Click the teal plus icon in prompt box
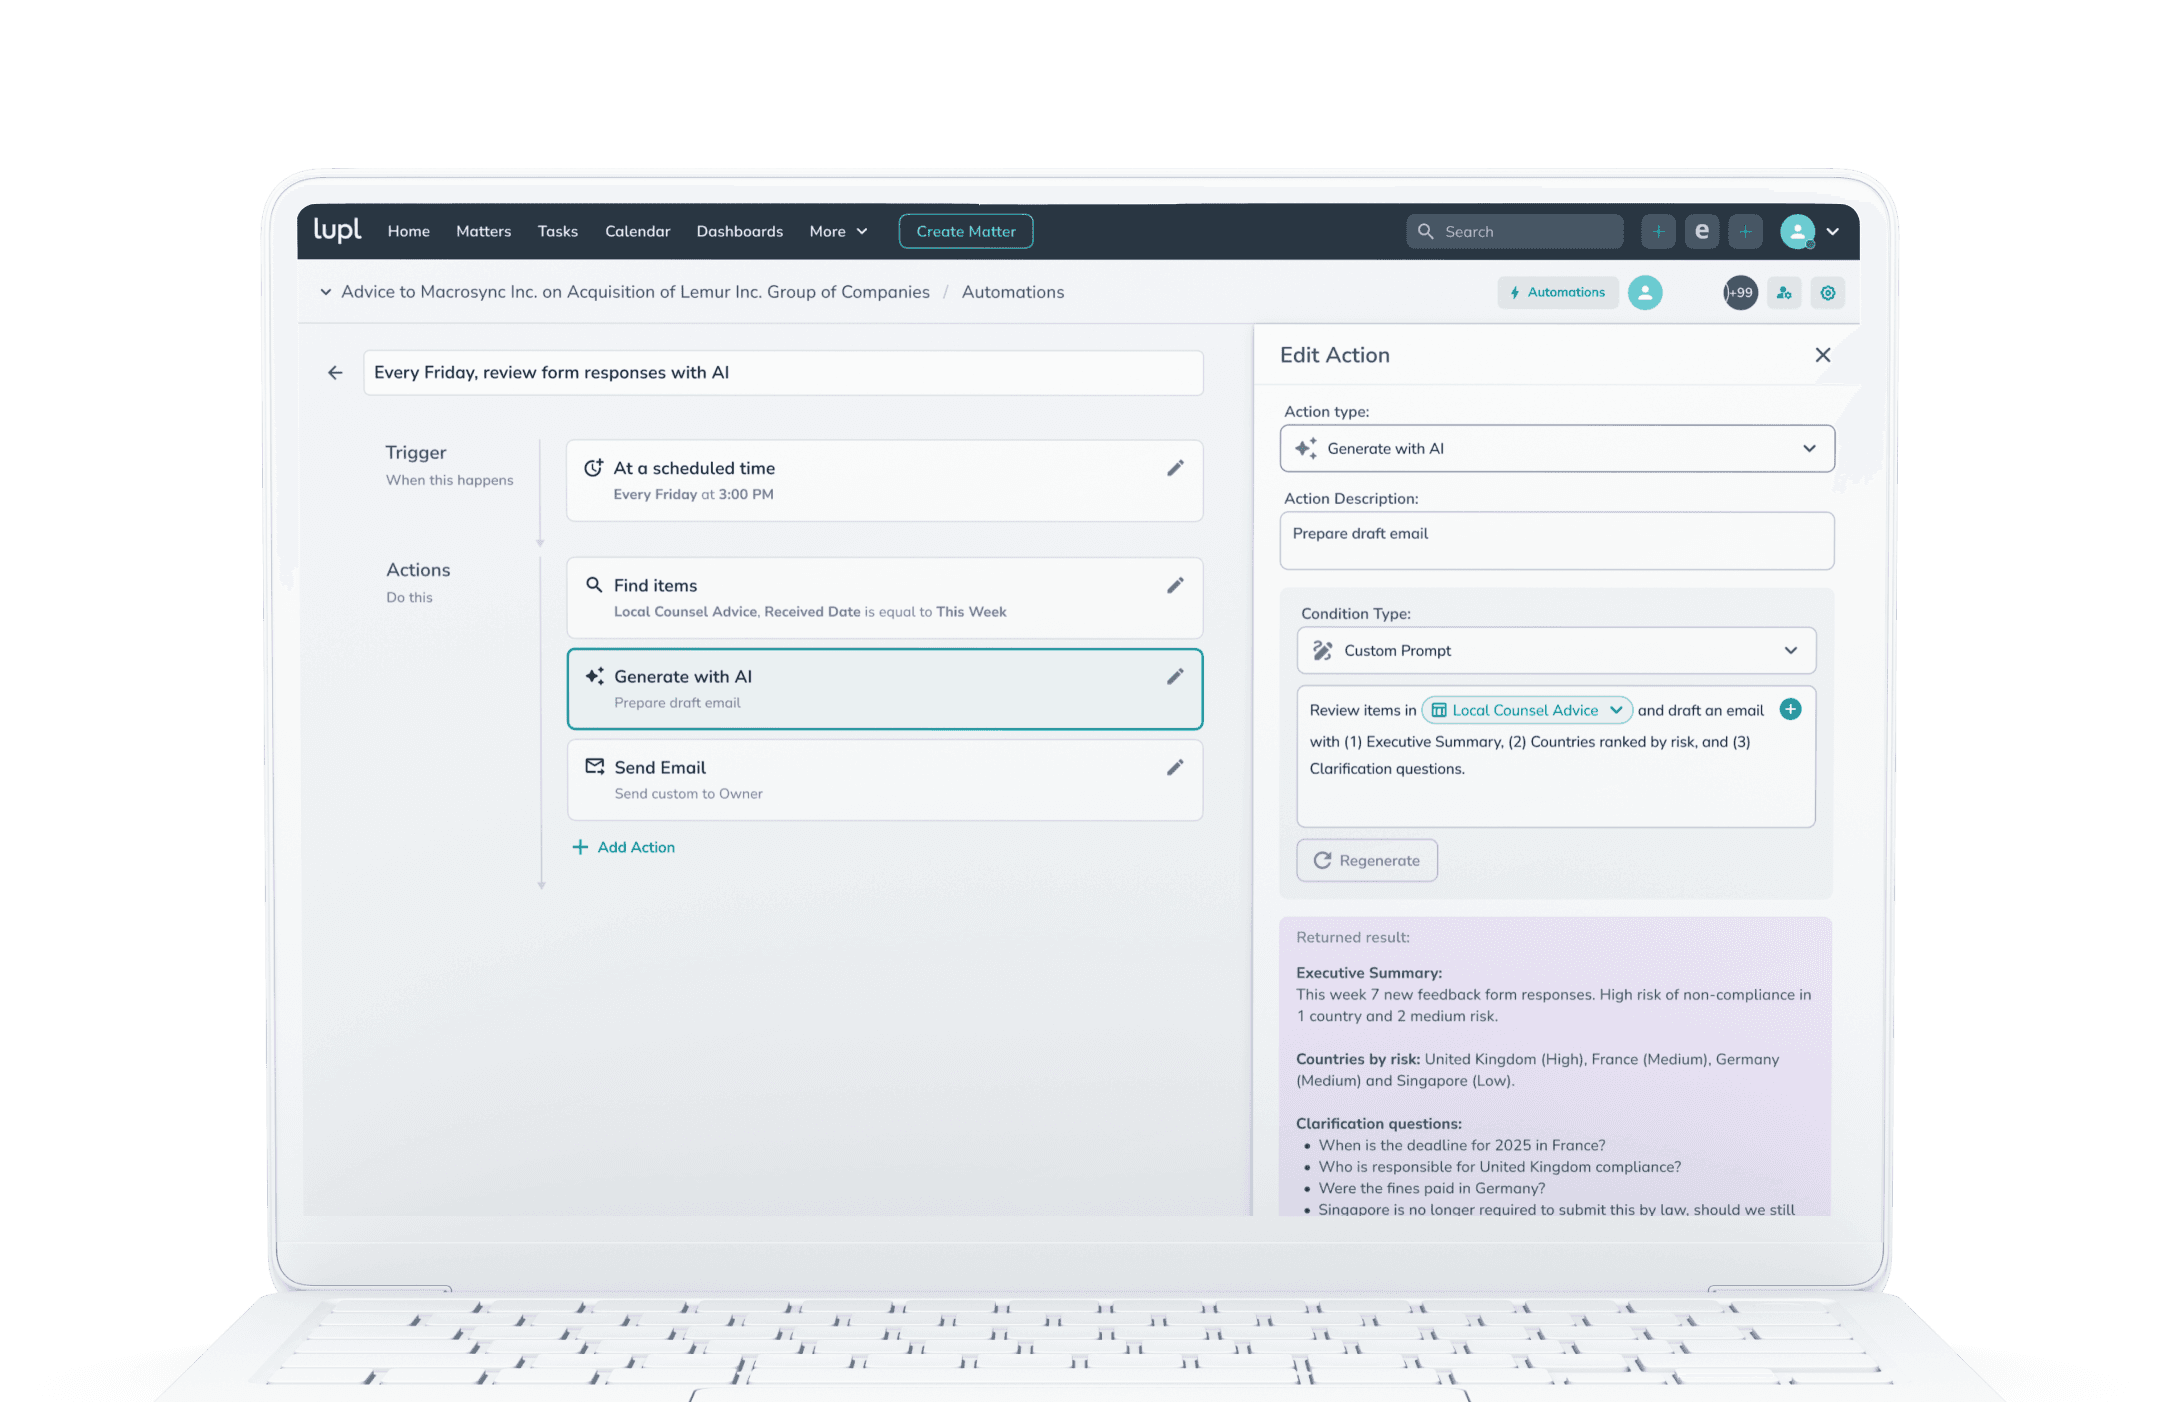The height and width of the screenshot is (1402, 2160). click(x=1790, y=709)
